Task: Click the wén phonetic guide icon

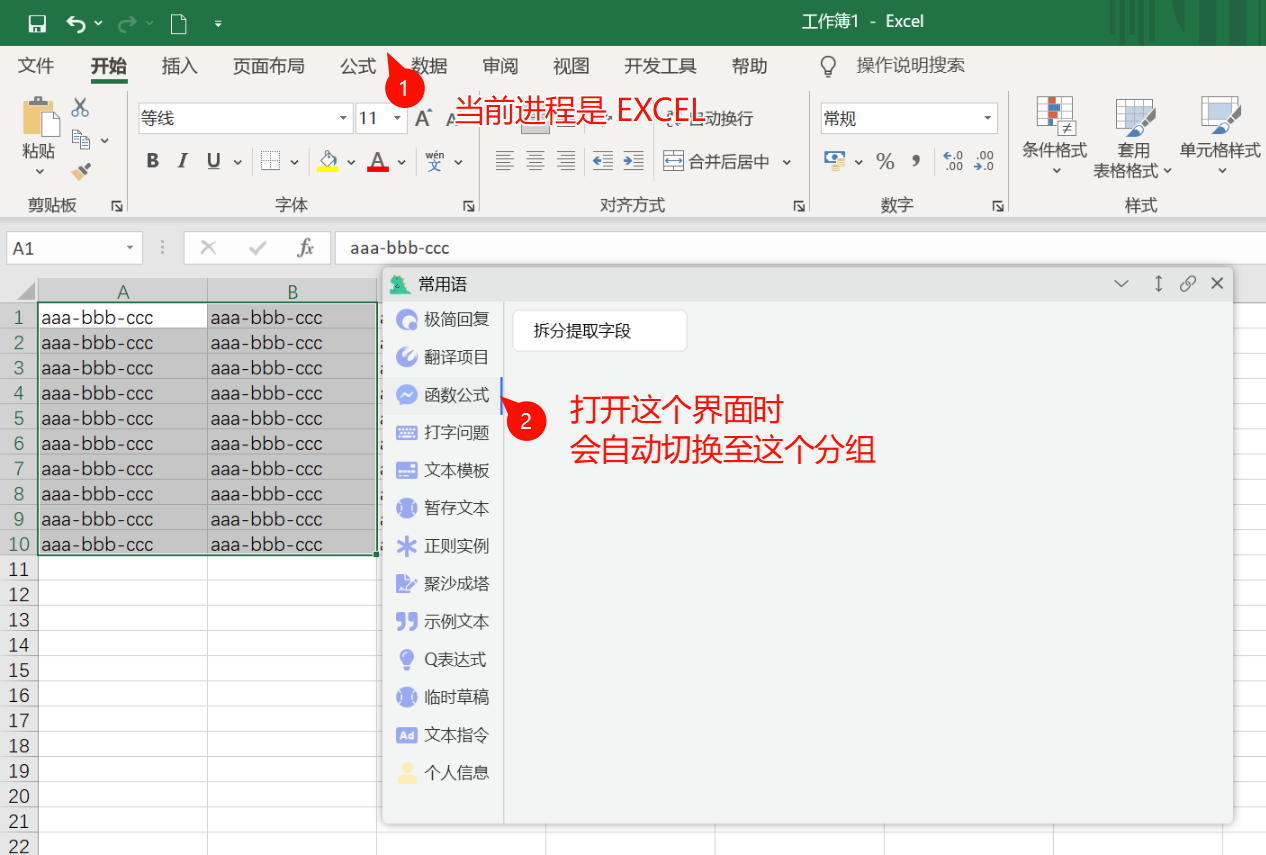Action: coord(435,161)
